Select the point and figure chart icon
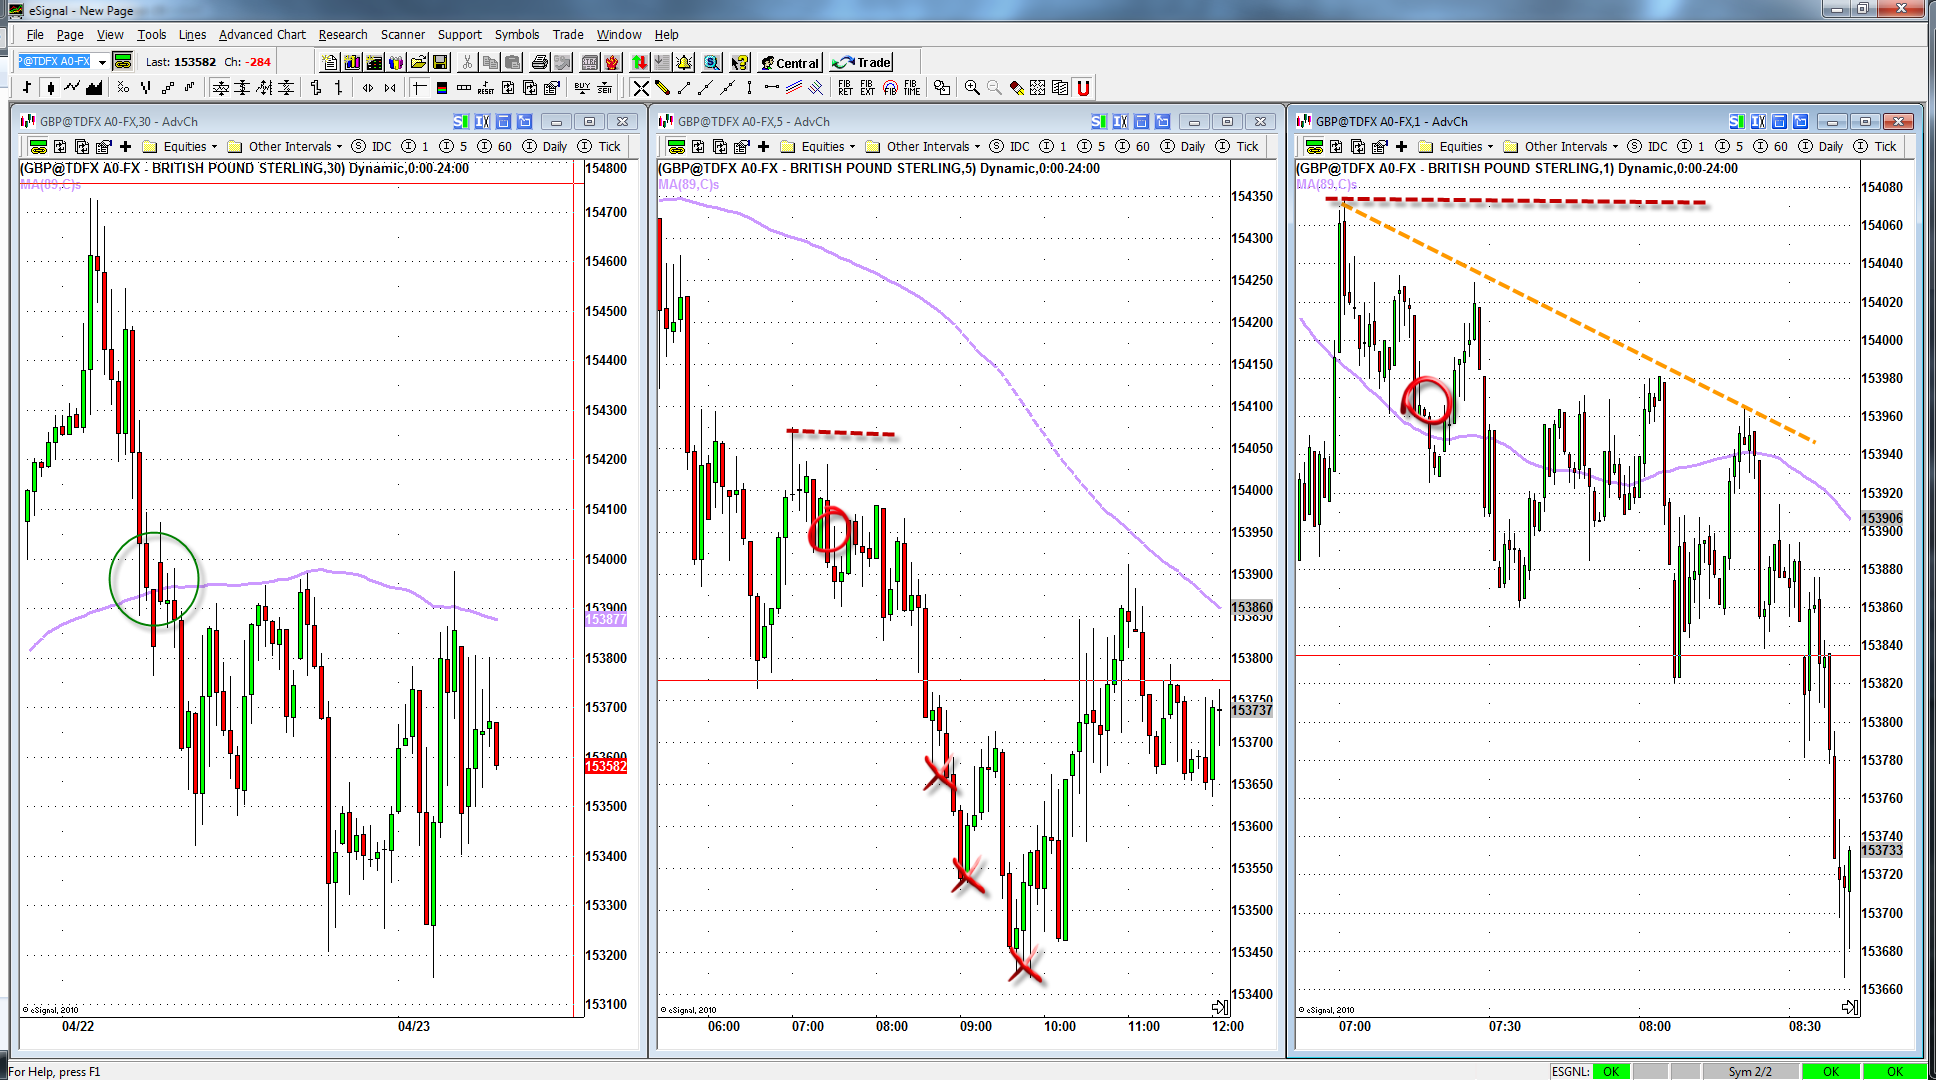Screen dimensions: 1936x1080 (123, 88)
